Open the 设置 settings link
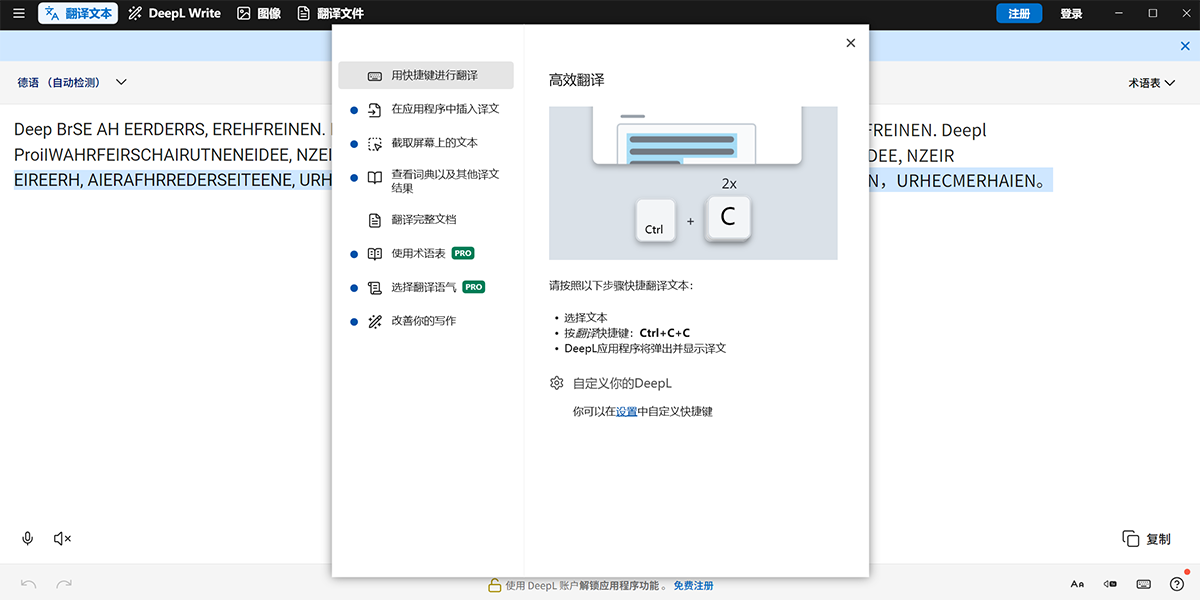 pyautogui.click(x=626, y=411)
